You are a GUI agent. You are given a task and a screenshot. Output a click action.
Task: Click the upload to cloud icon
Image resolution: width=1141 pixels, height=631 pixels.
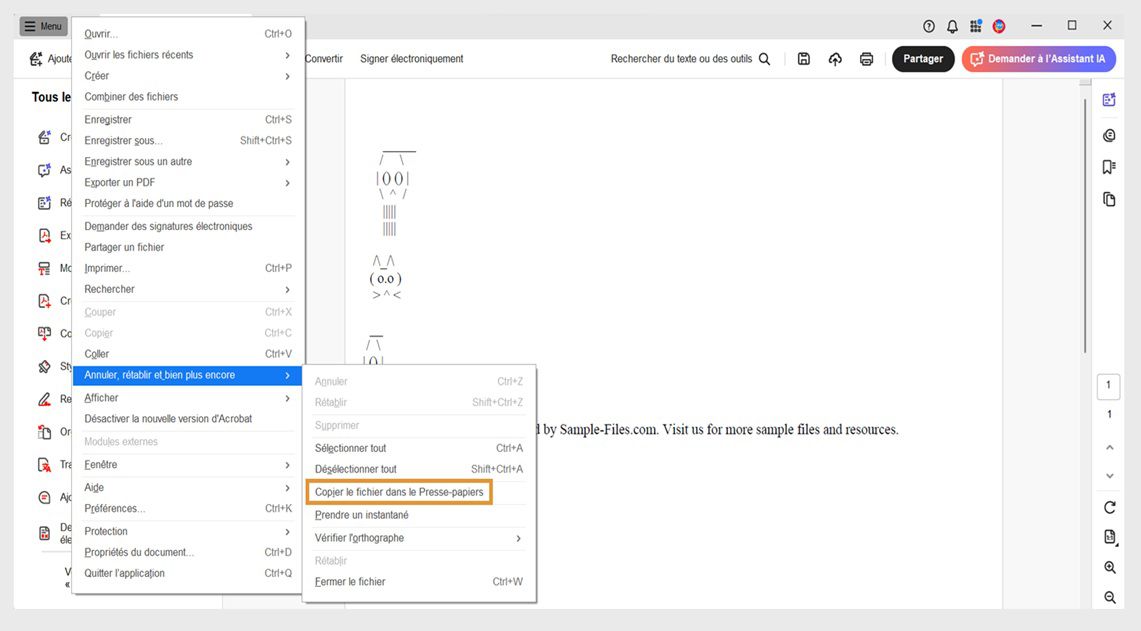tap(835, 59)
